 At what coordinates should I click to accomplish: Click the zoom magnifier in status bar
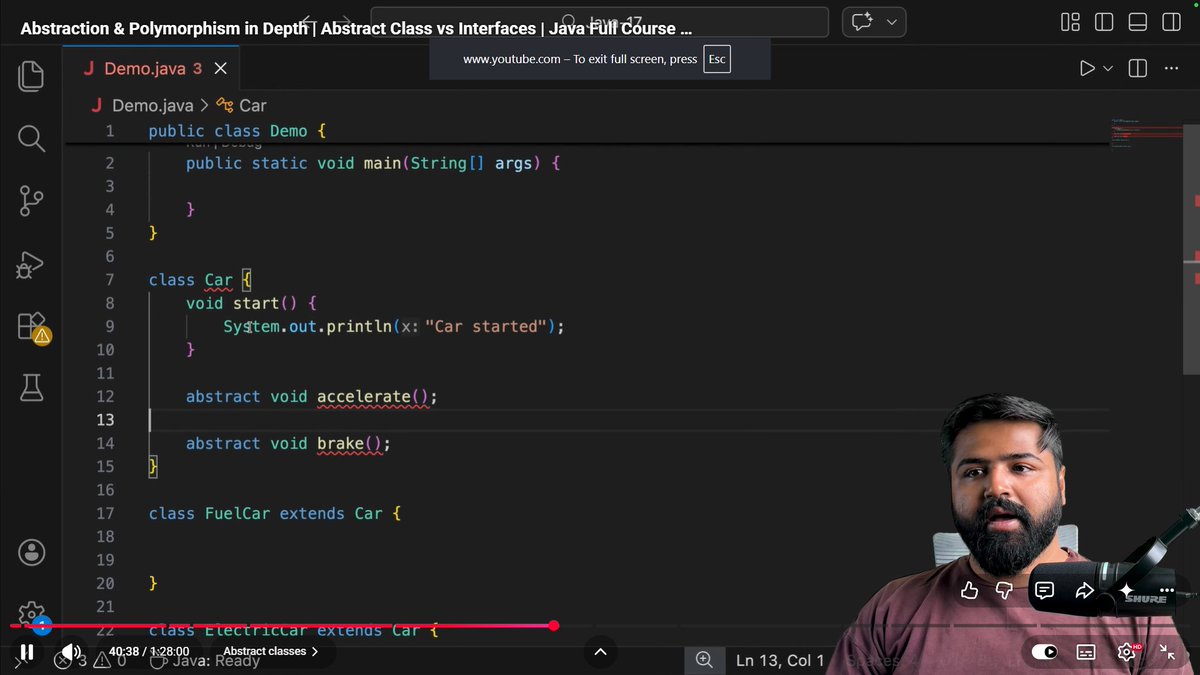tap(704, 659)
